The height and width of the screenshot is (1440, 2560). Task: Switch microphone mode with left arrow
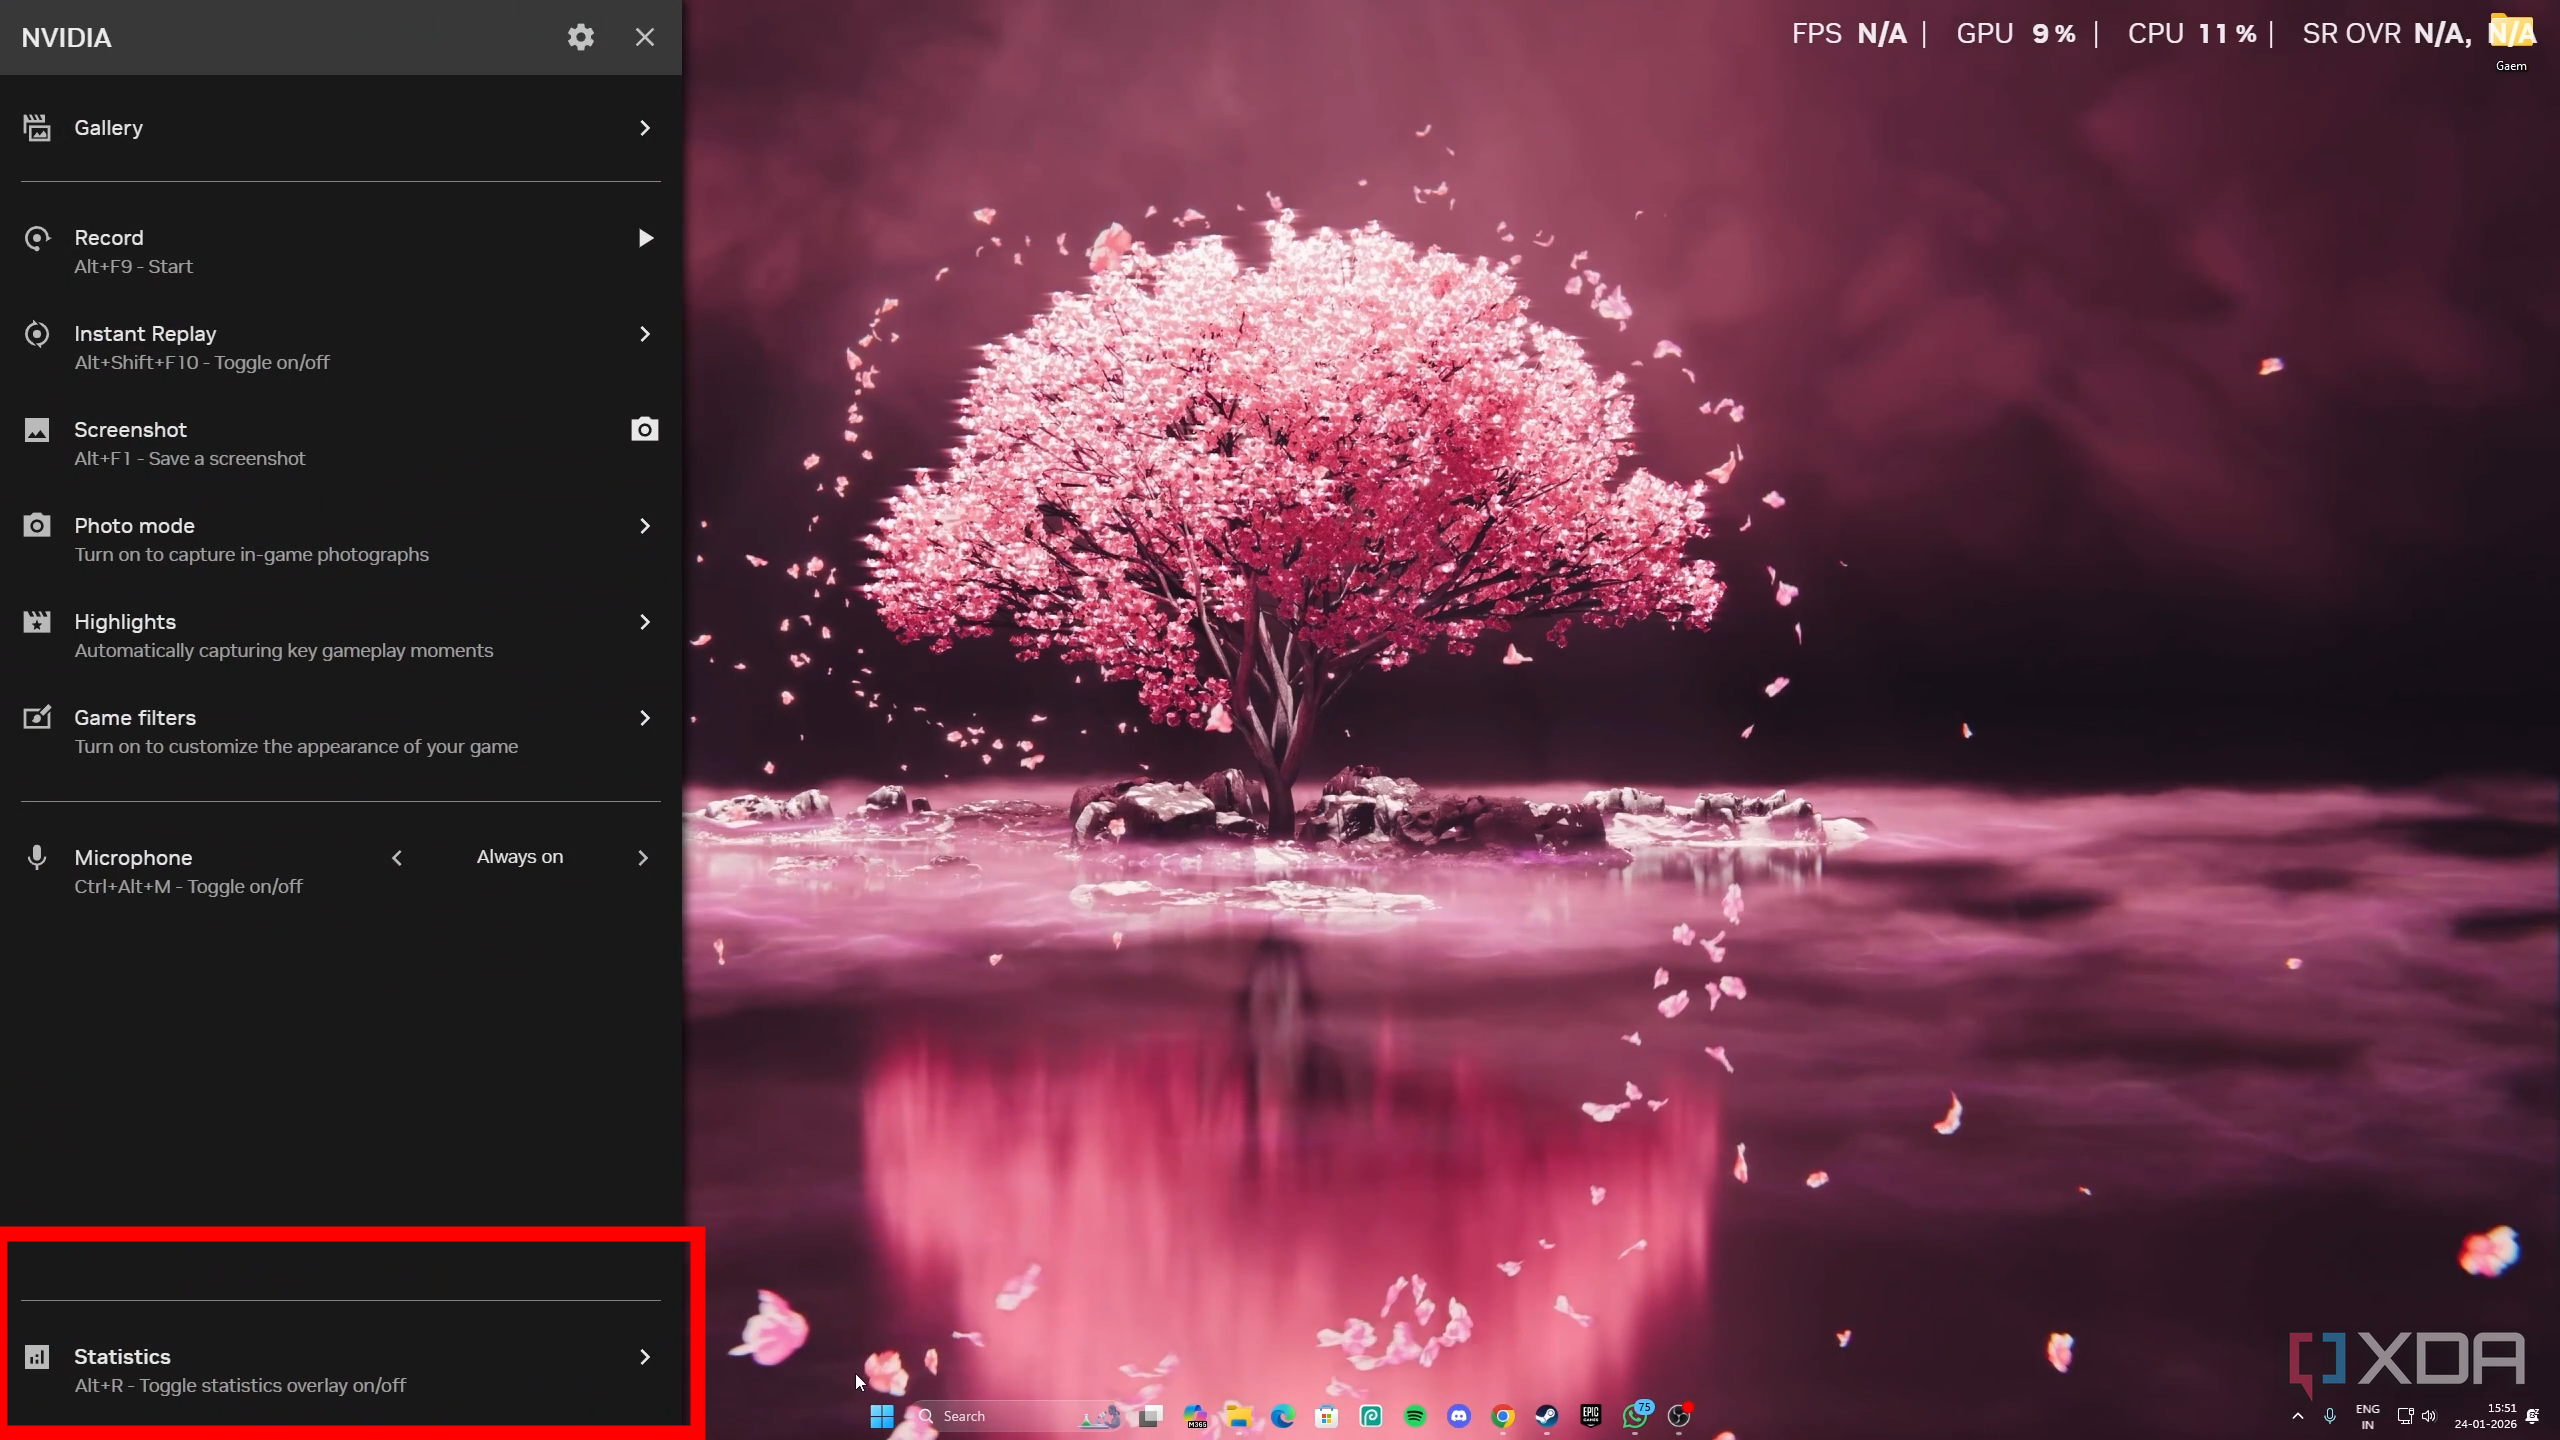pos(397,858)
